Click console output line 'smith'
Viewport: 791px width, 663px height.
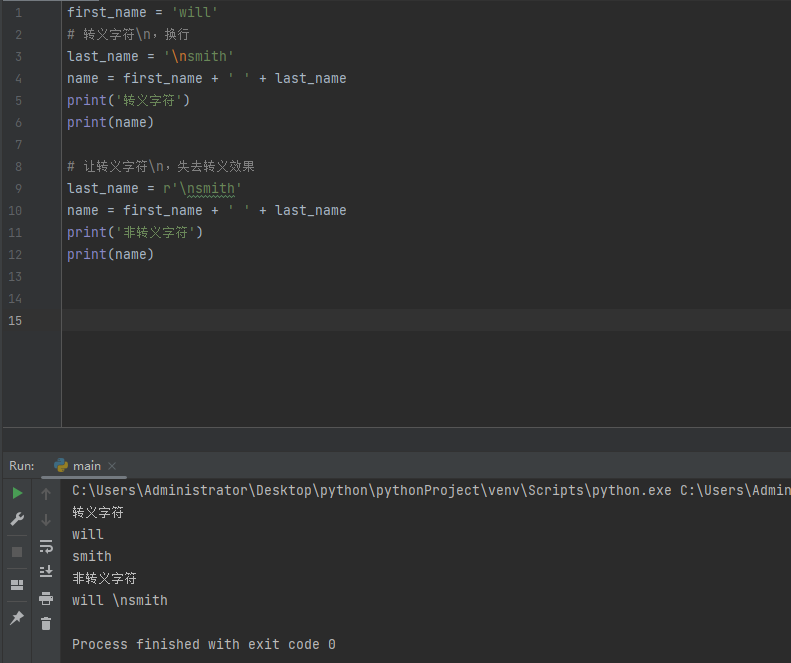pyautogui.click(x=92, y=557)
